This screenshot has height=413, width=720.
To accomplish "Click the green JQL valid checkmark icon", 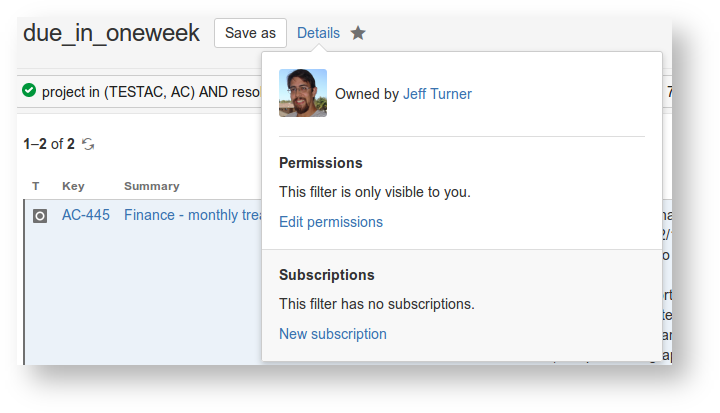I will point(29,91).
